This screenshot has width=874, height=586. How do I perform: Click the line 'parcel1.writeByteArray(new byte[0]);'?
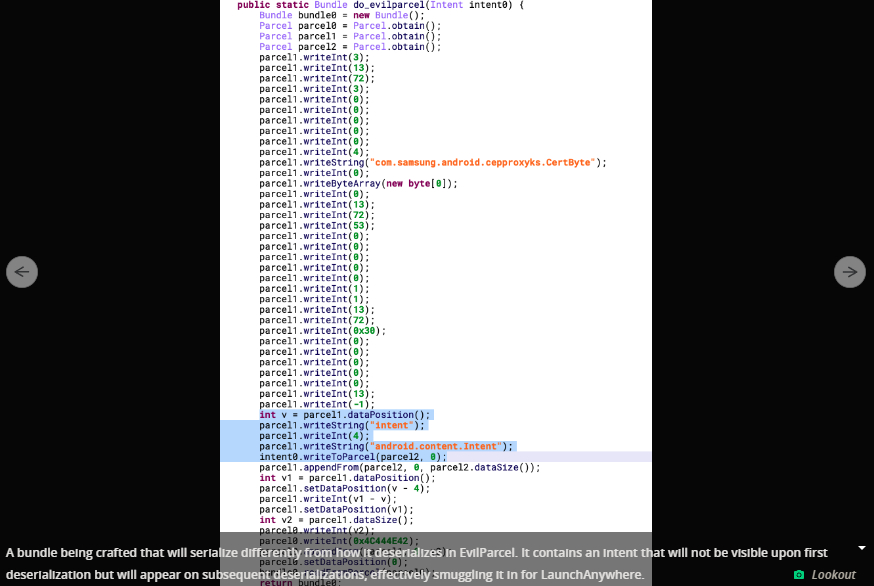[x=358, y=183]
